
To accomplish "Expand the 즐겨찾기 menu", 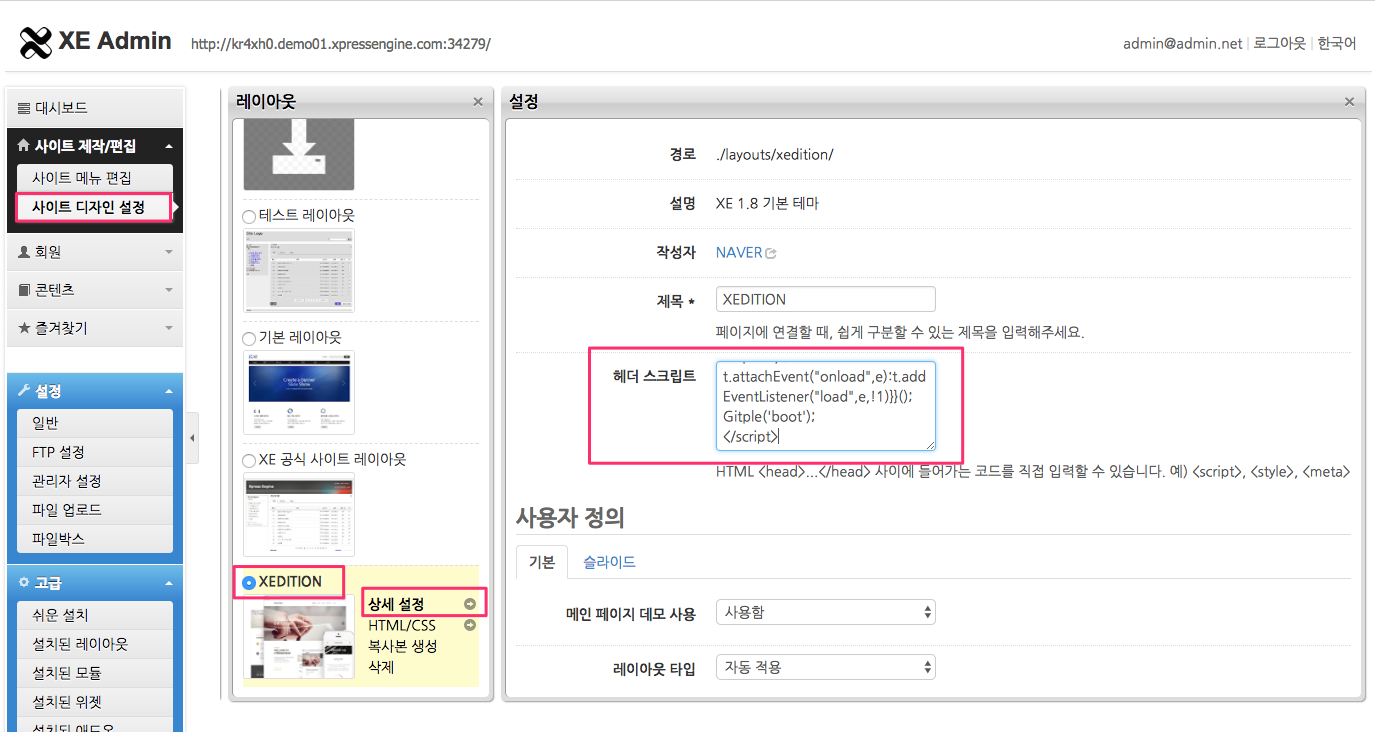I will point(95,328).
